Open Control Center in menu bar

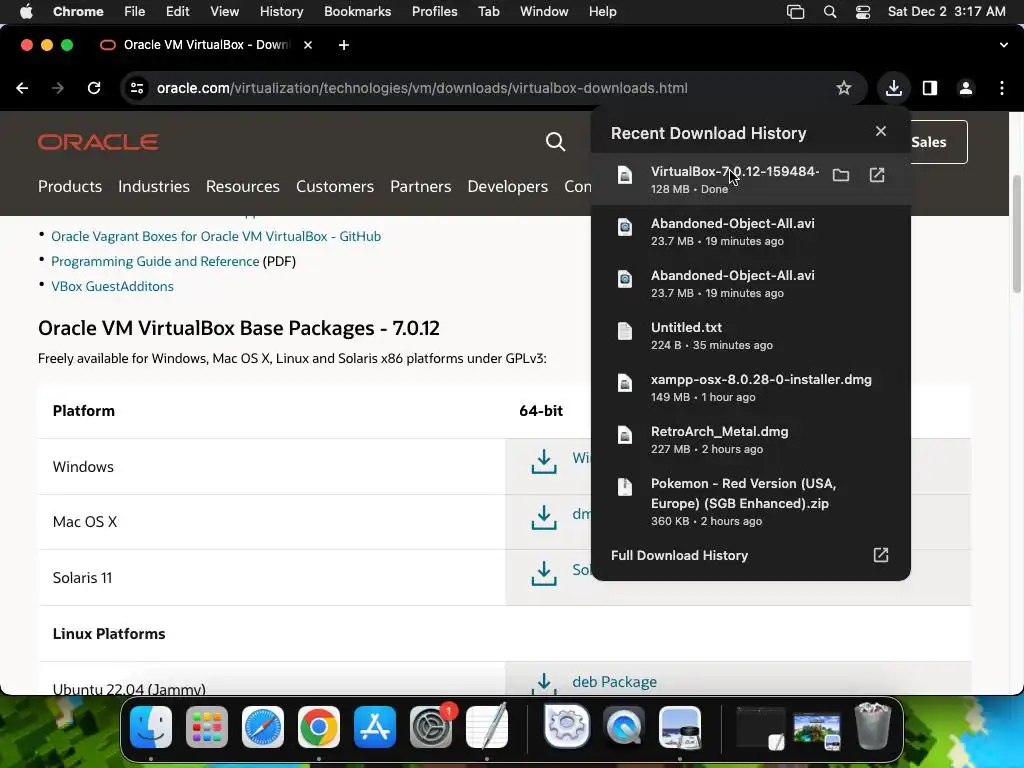point(863,12)
